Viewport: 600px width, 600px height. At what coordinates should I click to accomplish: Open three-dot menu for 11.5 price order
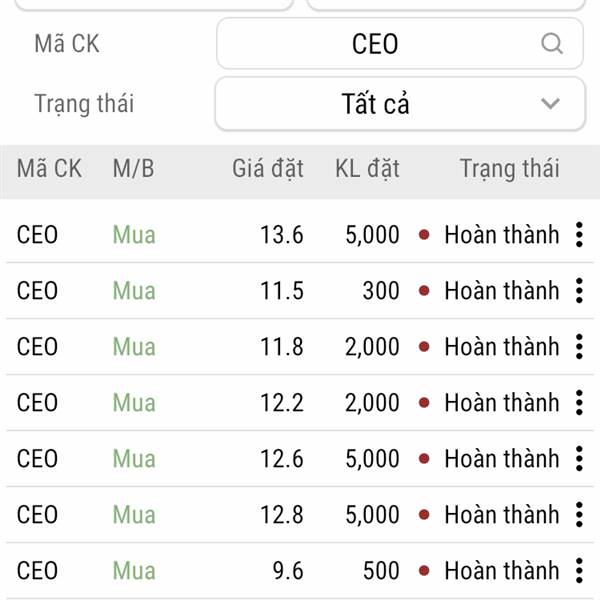(x=579, y=290)
